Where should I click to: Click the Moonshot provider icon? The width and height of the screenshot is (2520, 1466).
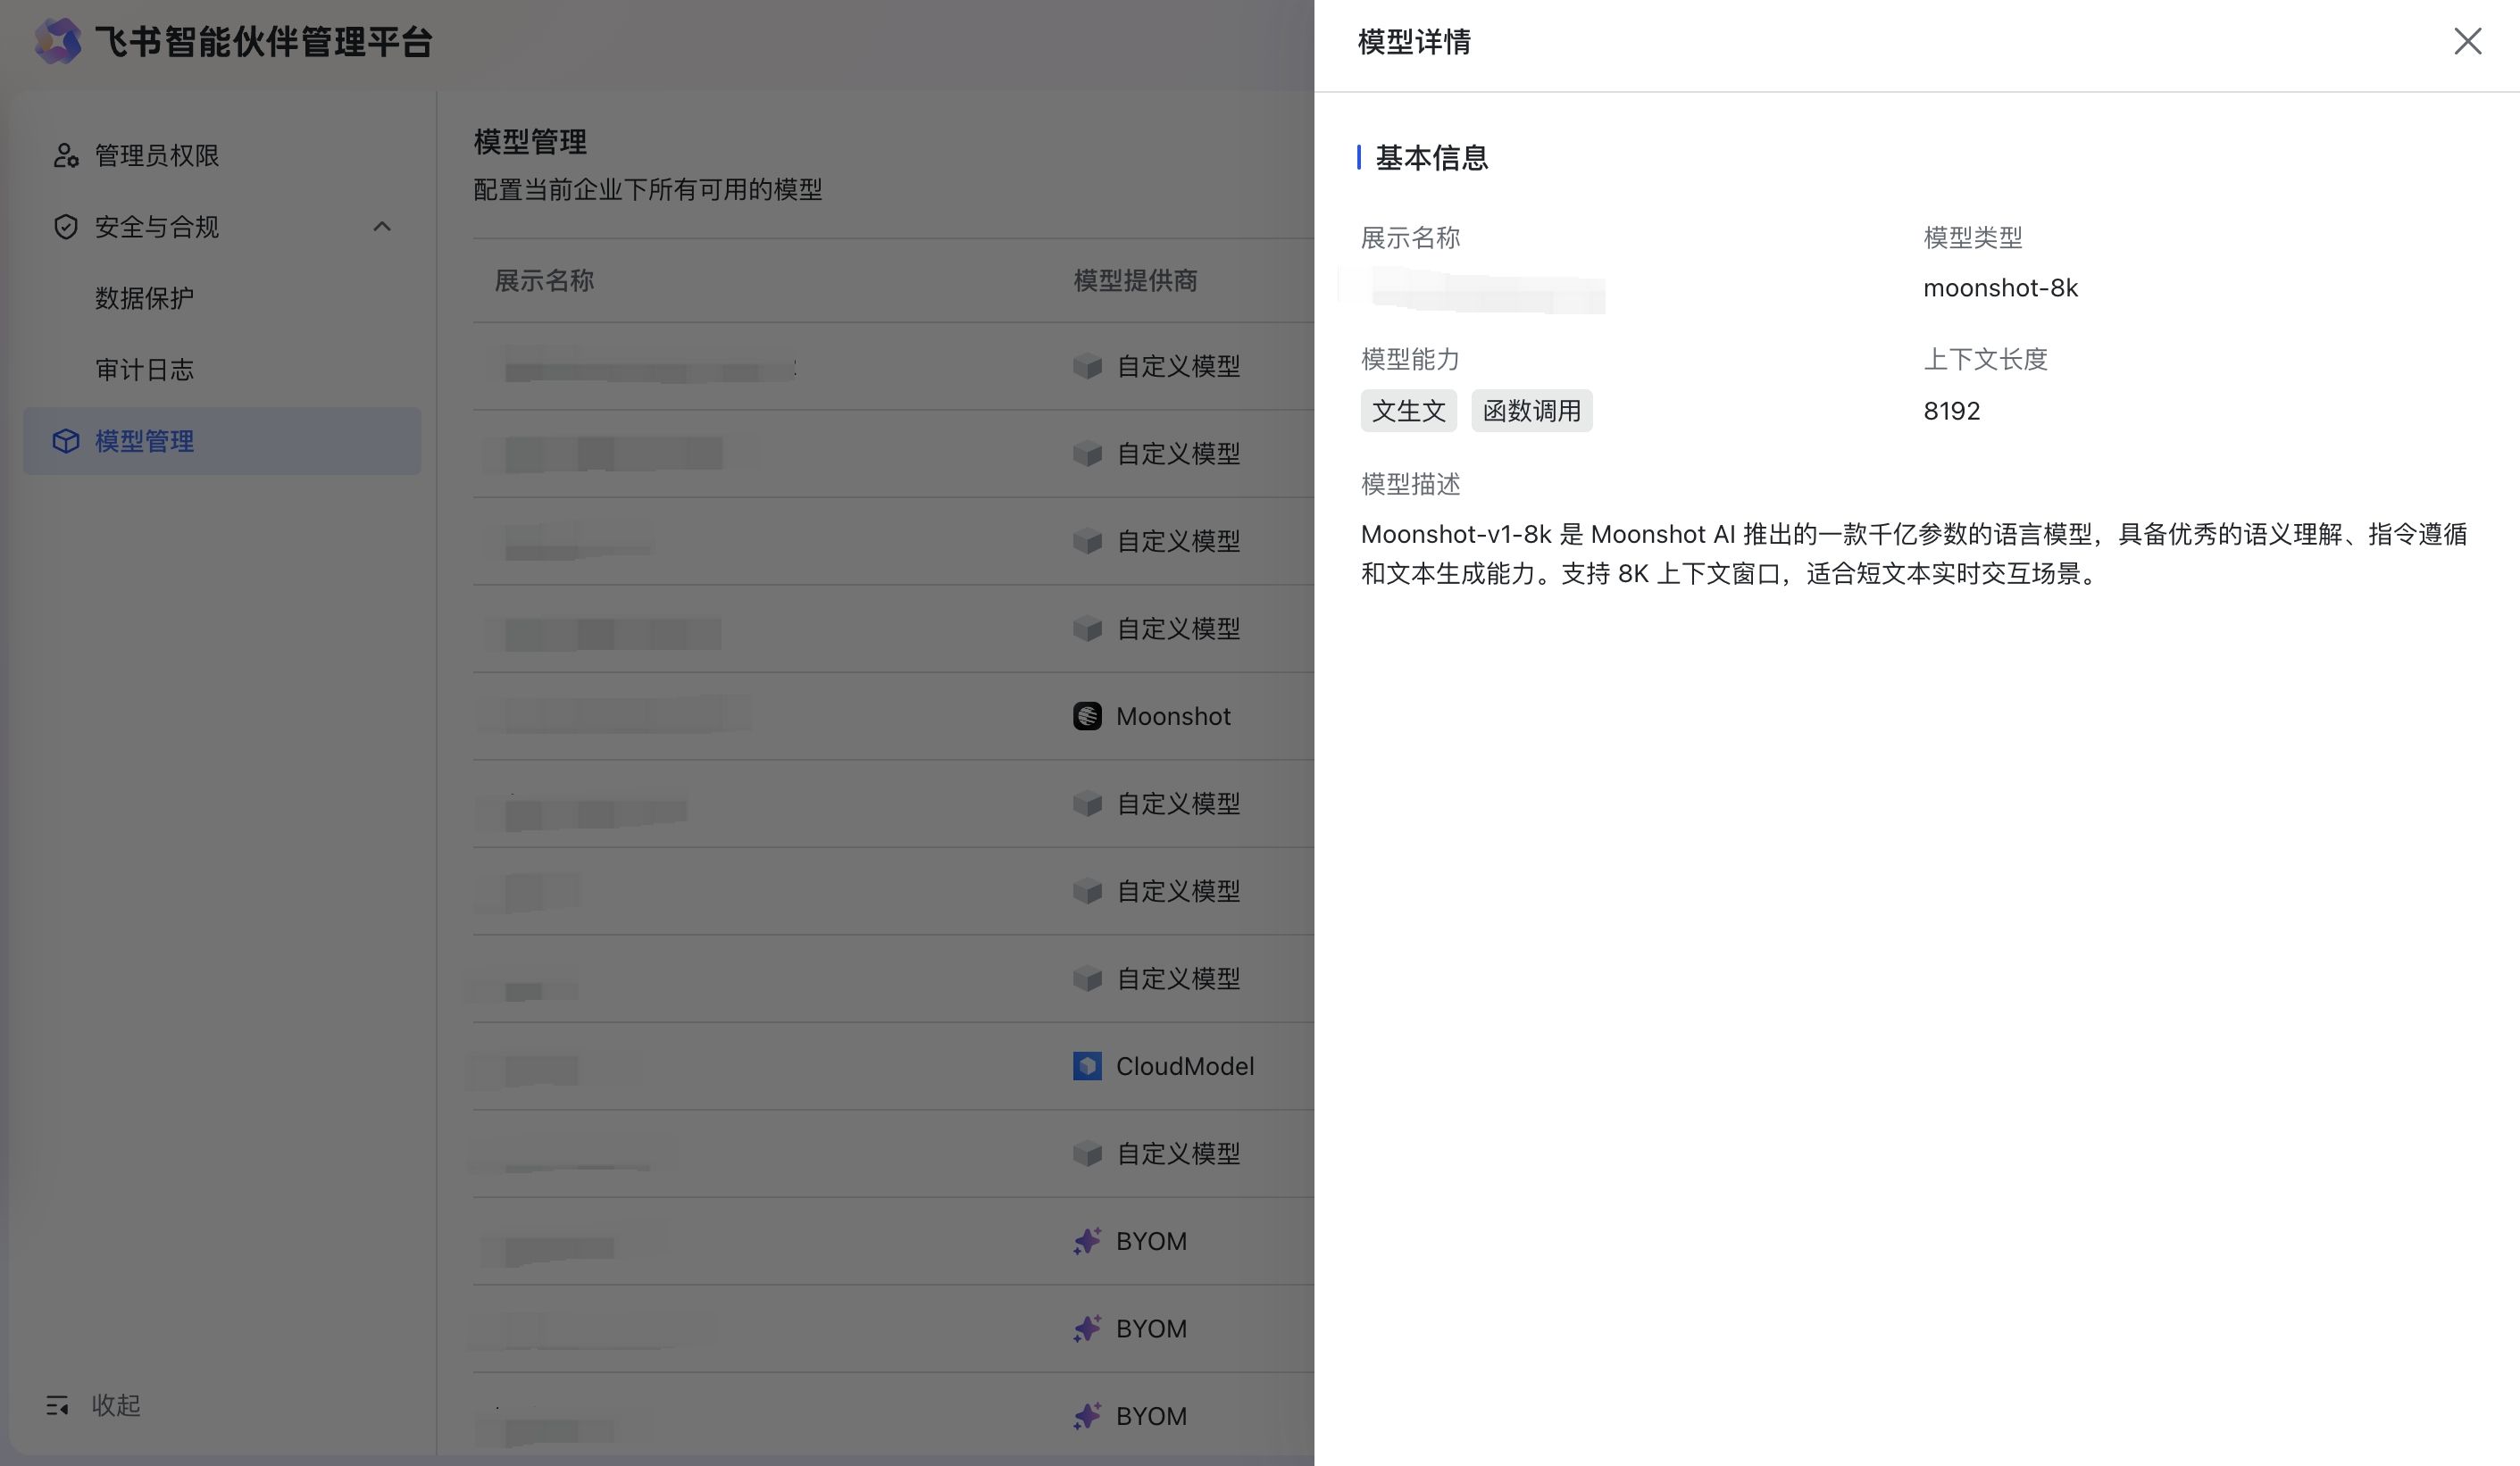click(1087, 716)
